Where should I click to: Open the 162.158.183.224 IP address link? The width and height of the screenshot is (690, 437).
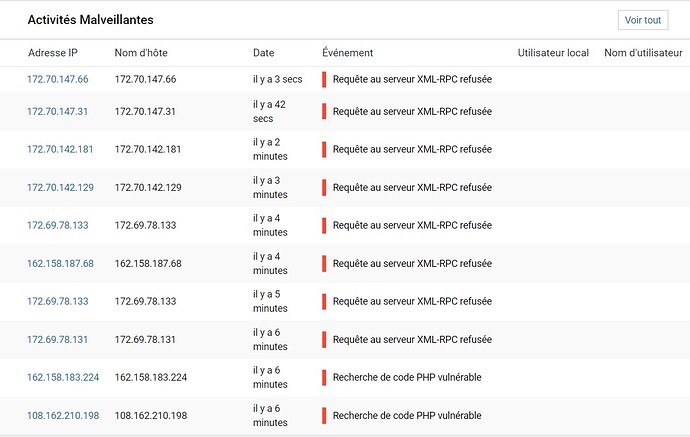[63, 377]
